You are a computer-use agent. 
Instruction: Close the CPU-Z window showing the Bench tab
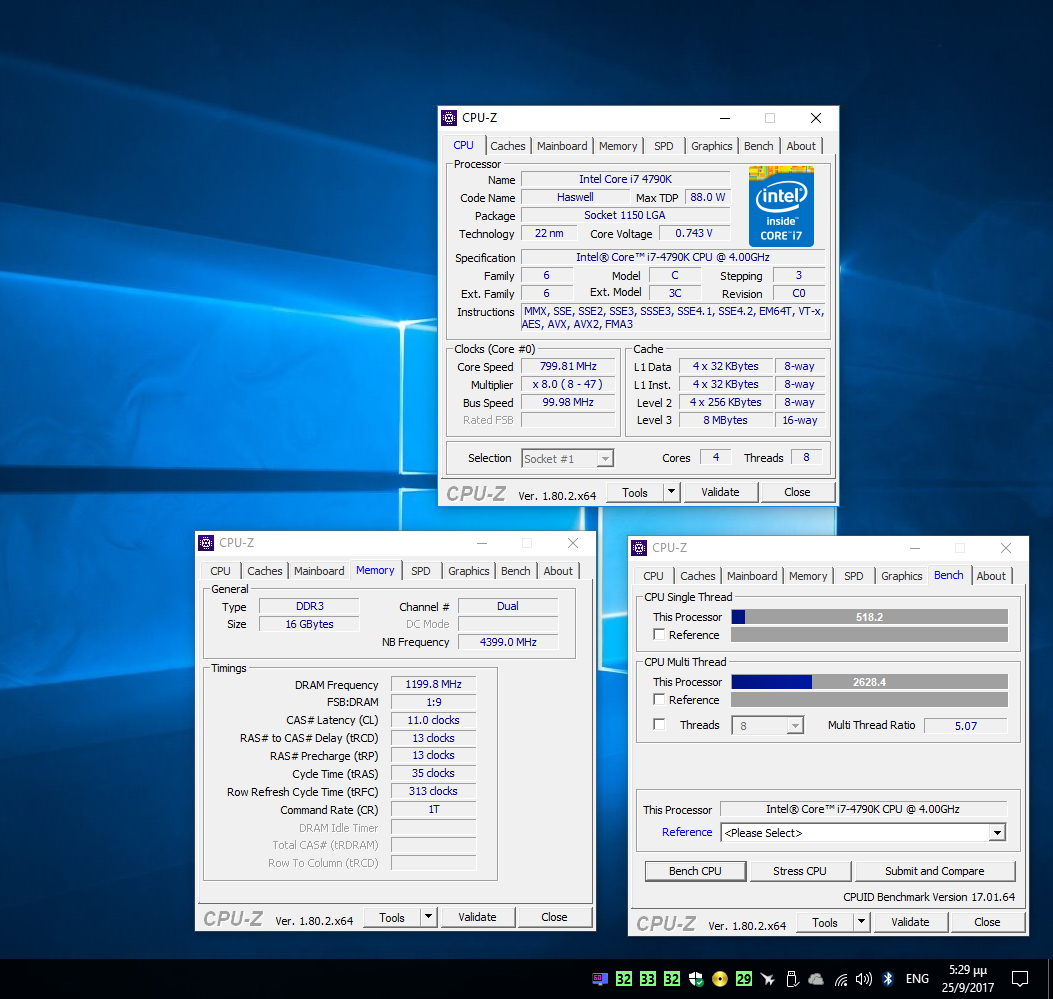tap(1006, 548)
